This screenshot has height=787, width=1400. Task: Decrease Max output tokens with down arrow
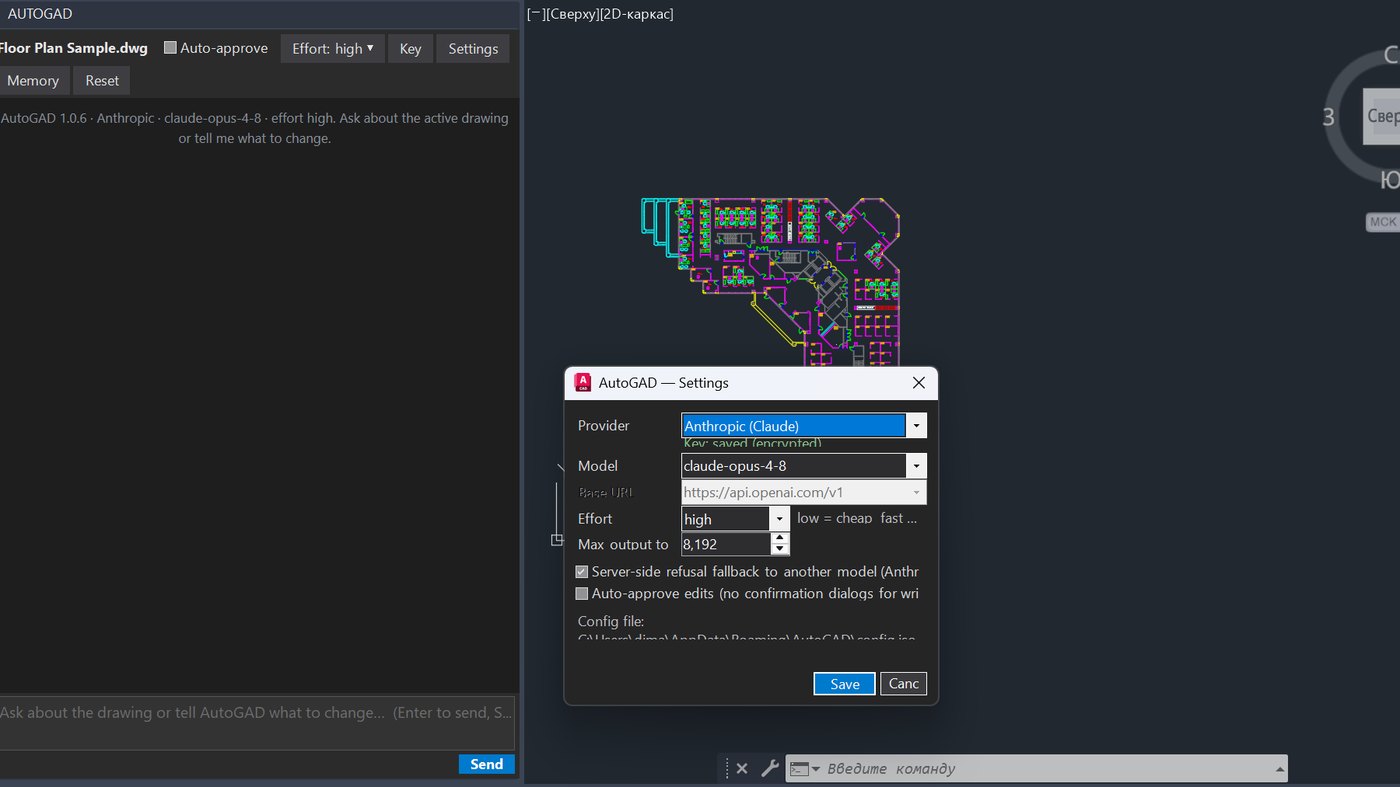(780, 550)
